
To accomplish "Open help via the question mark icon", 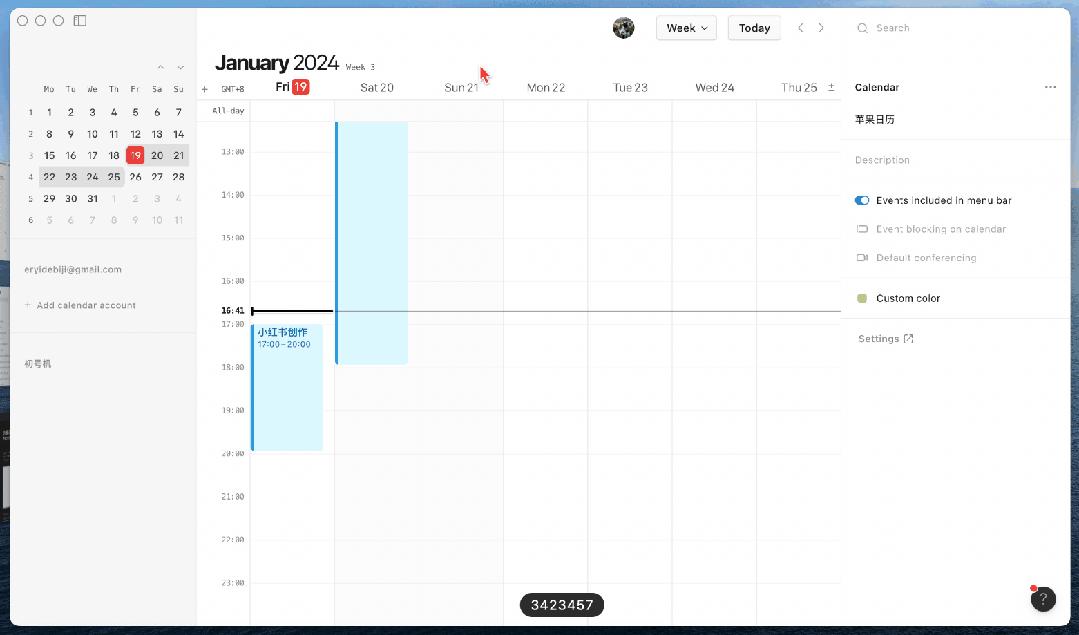I will [1043, 599].
